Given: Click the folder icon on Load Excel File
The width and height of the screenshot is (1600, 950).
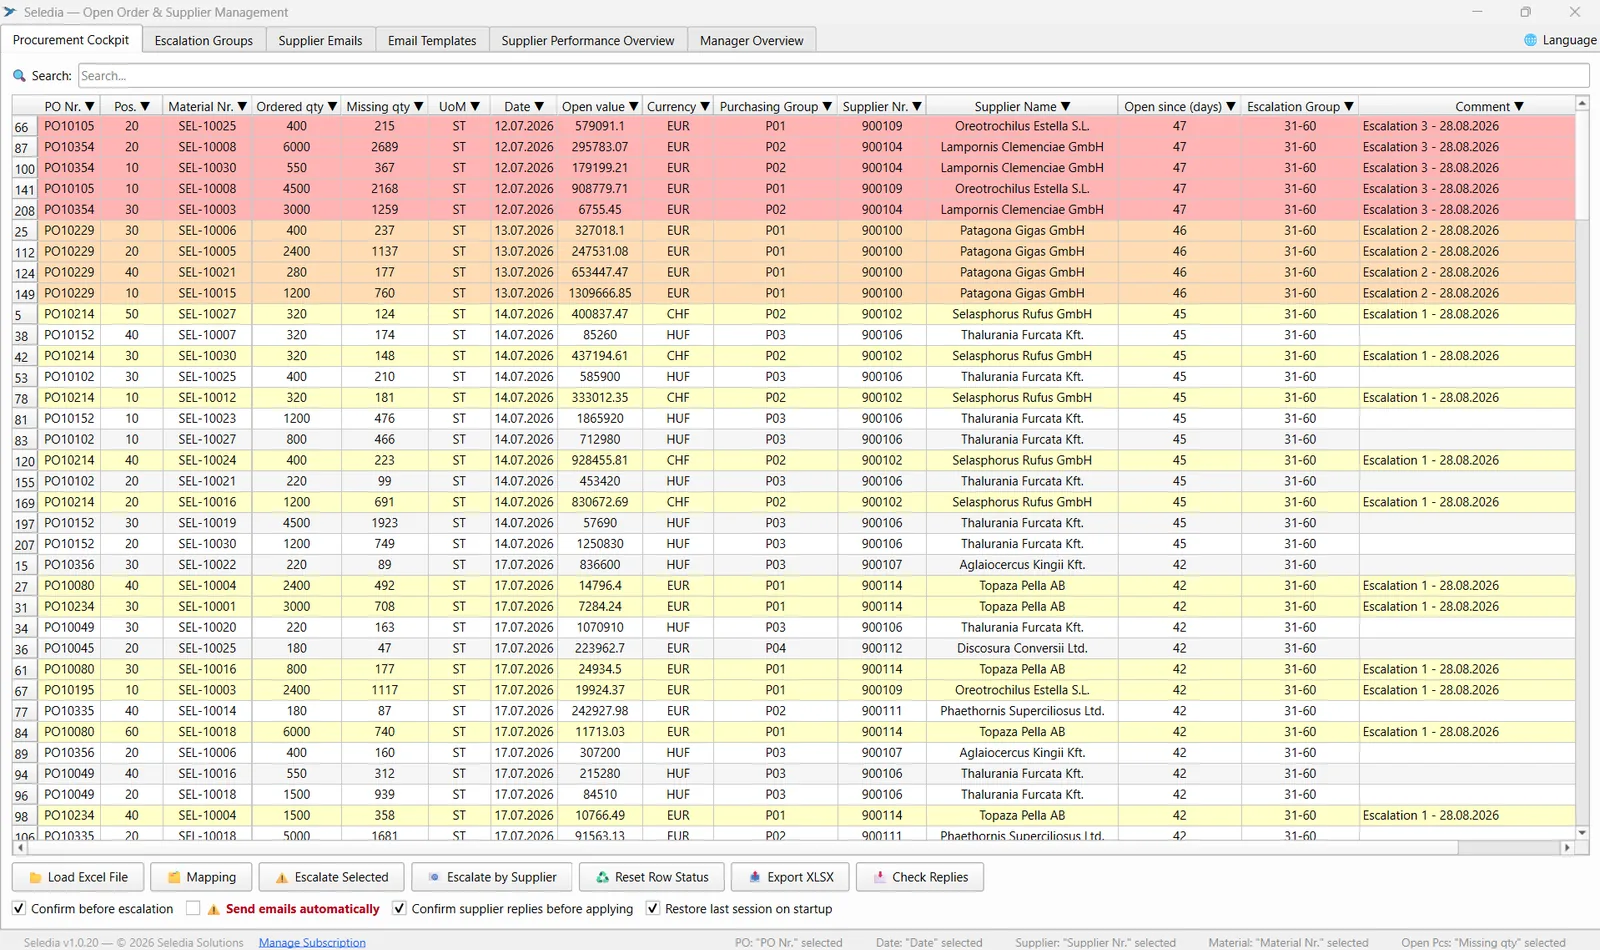Looking at the screenshot, I should point(36,878).
